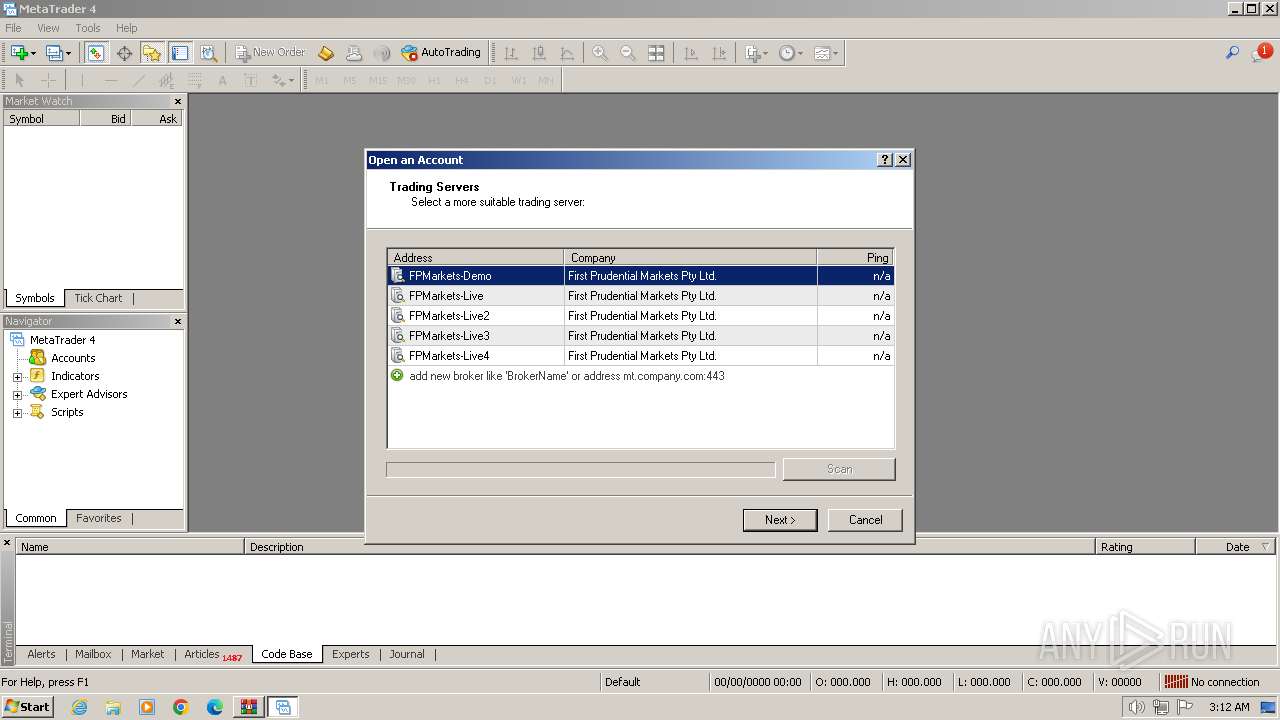Select the Bar Chart icon
This screenshot has height=720, width=1280.
point(511,53)
